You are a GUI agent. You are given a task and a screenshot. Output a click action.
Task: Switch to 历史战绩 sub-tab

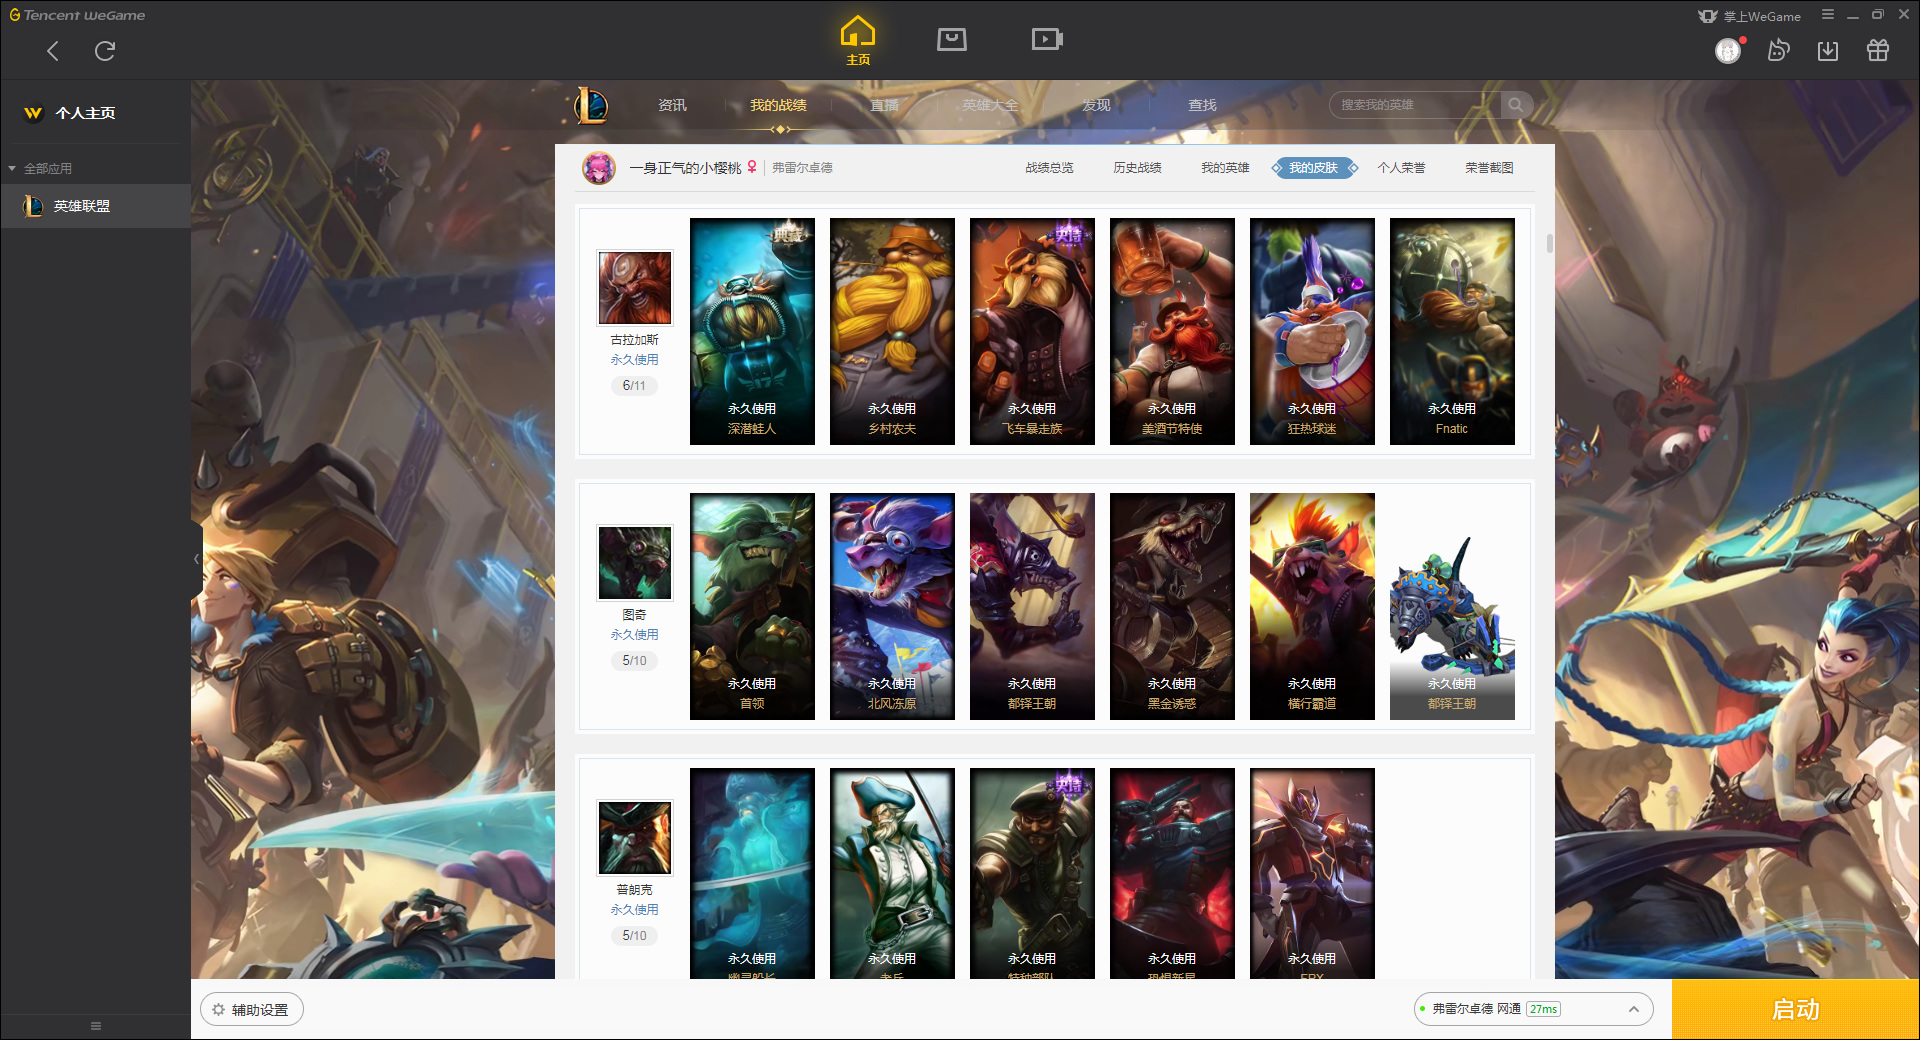(1137, 168)
